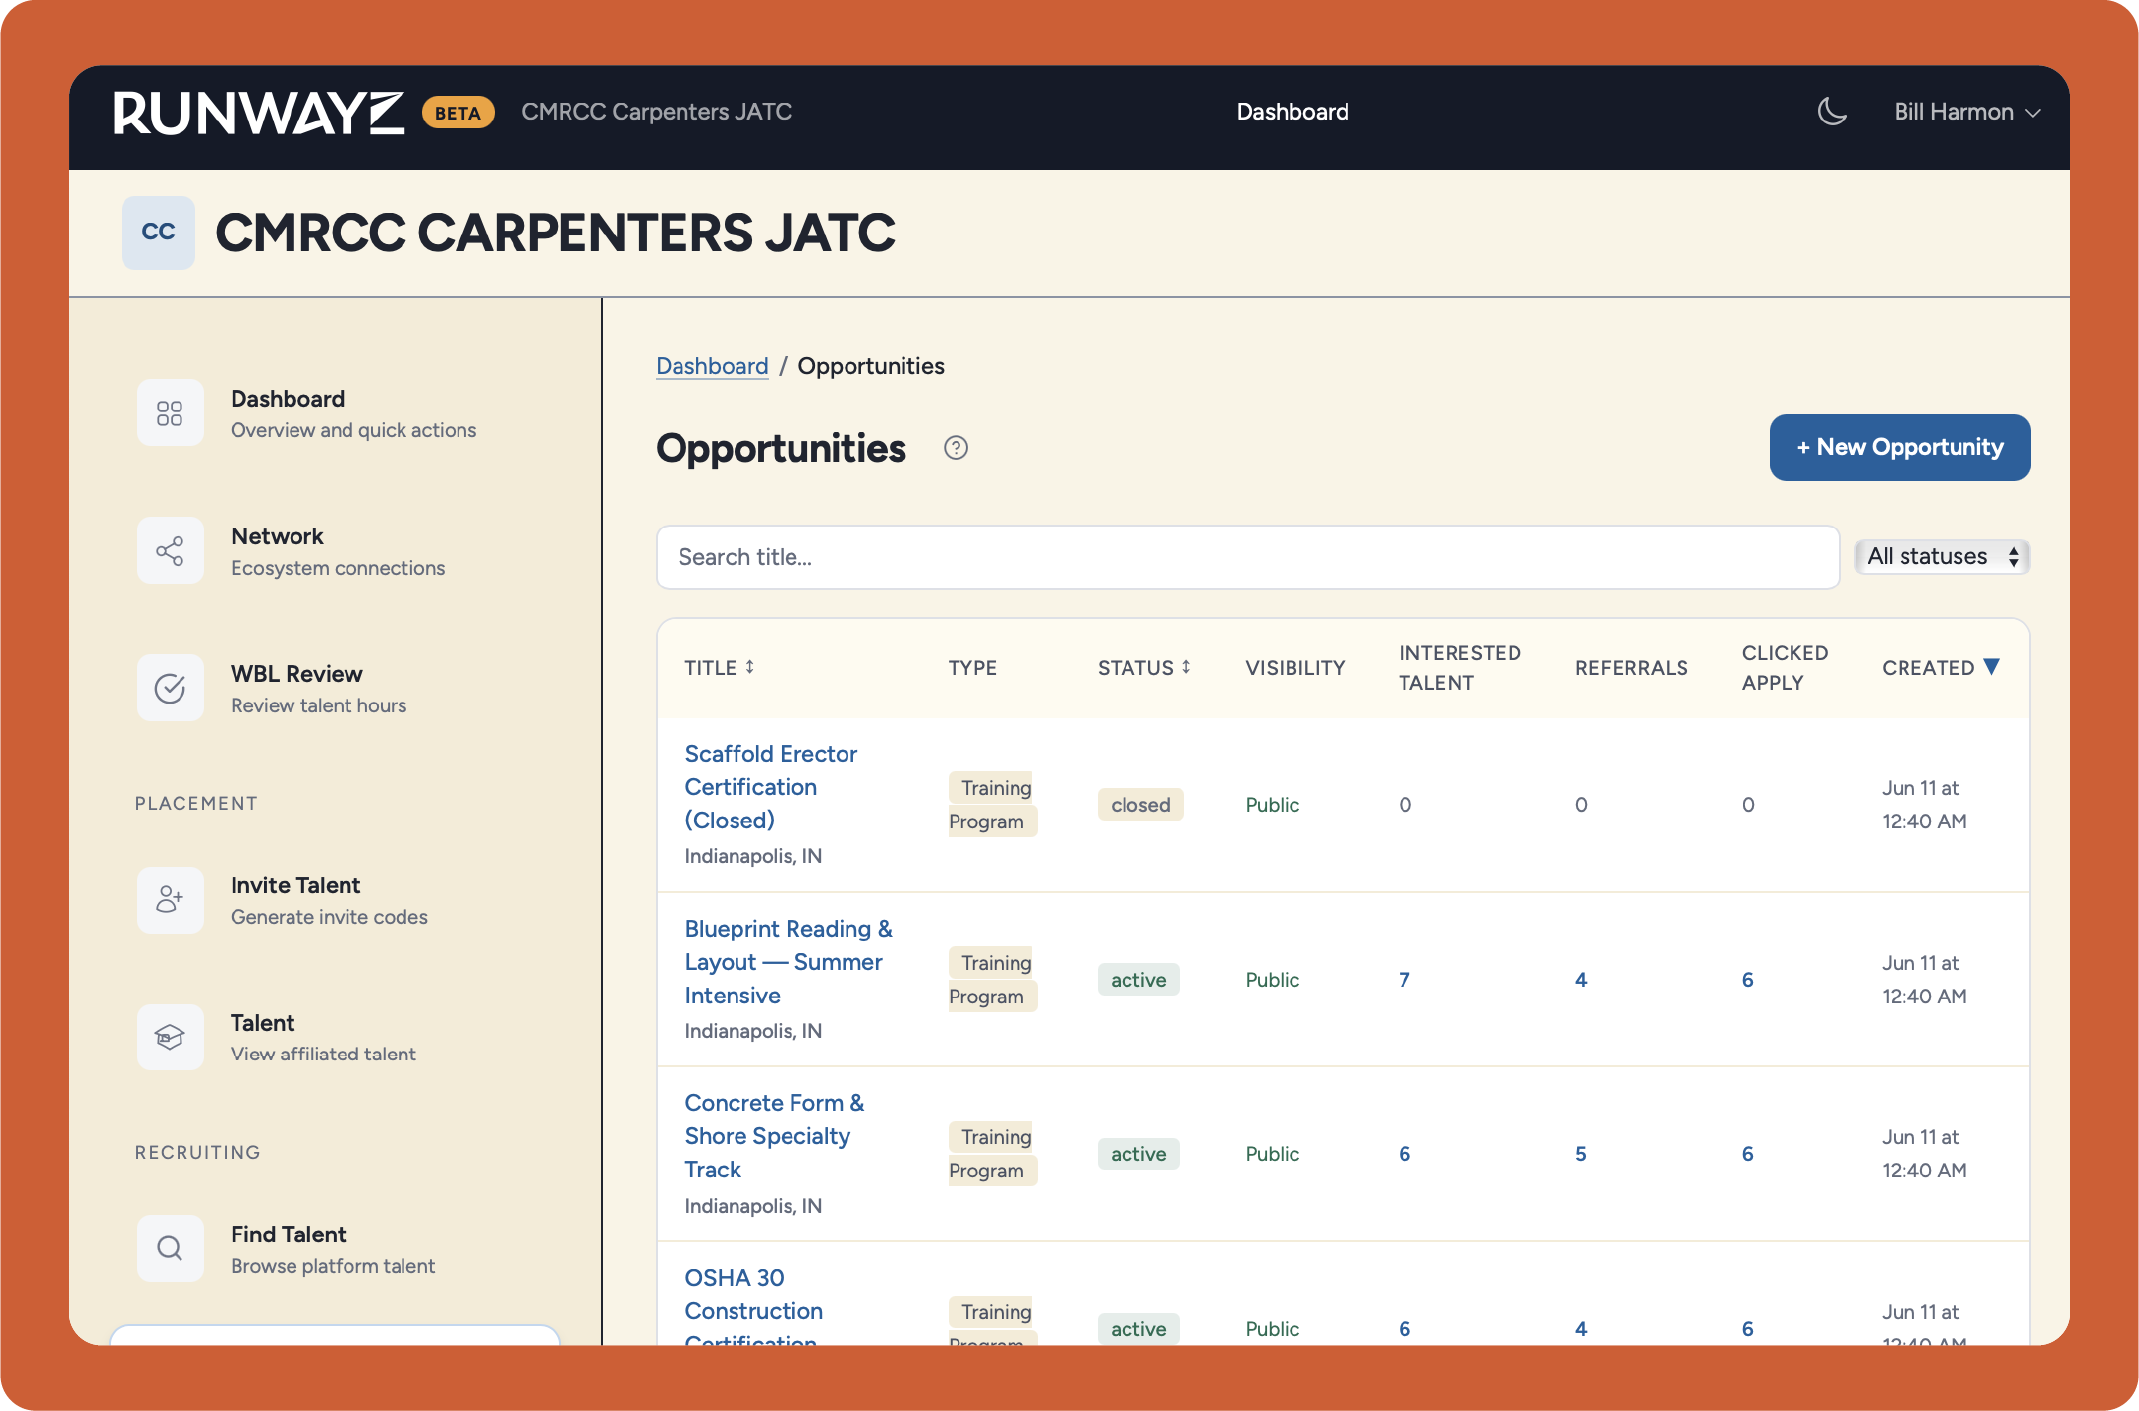This screenshot has width=2139, height=1411.
Task: Open Concrete Form & Shore Specialty Track
Action: [x=774, y=1136]
